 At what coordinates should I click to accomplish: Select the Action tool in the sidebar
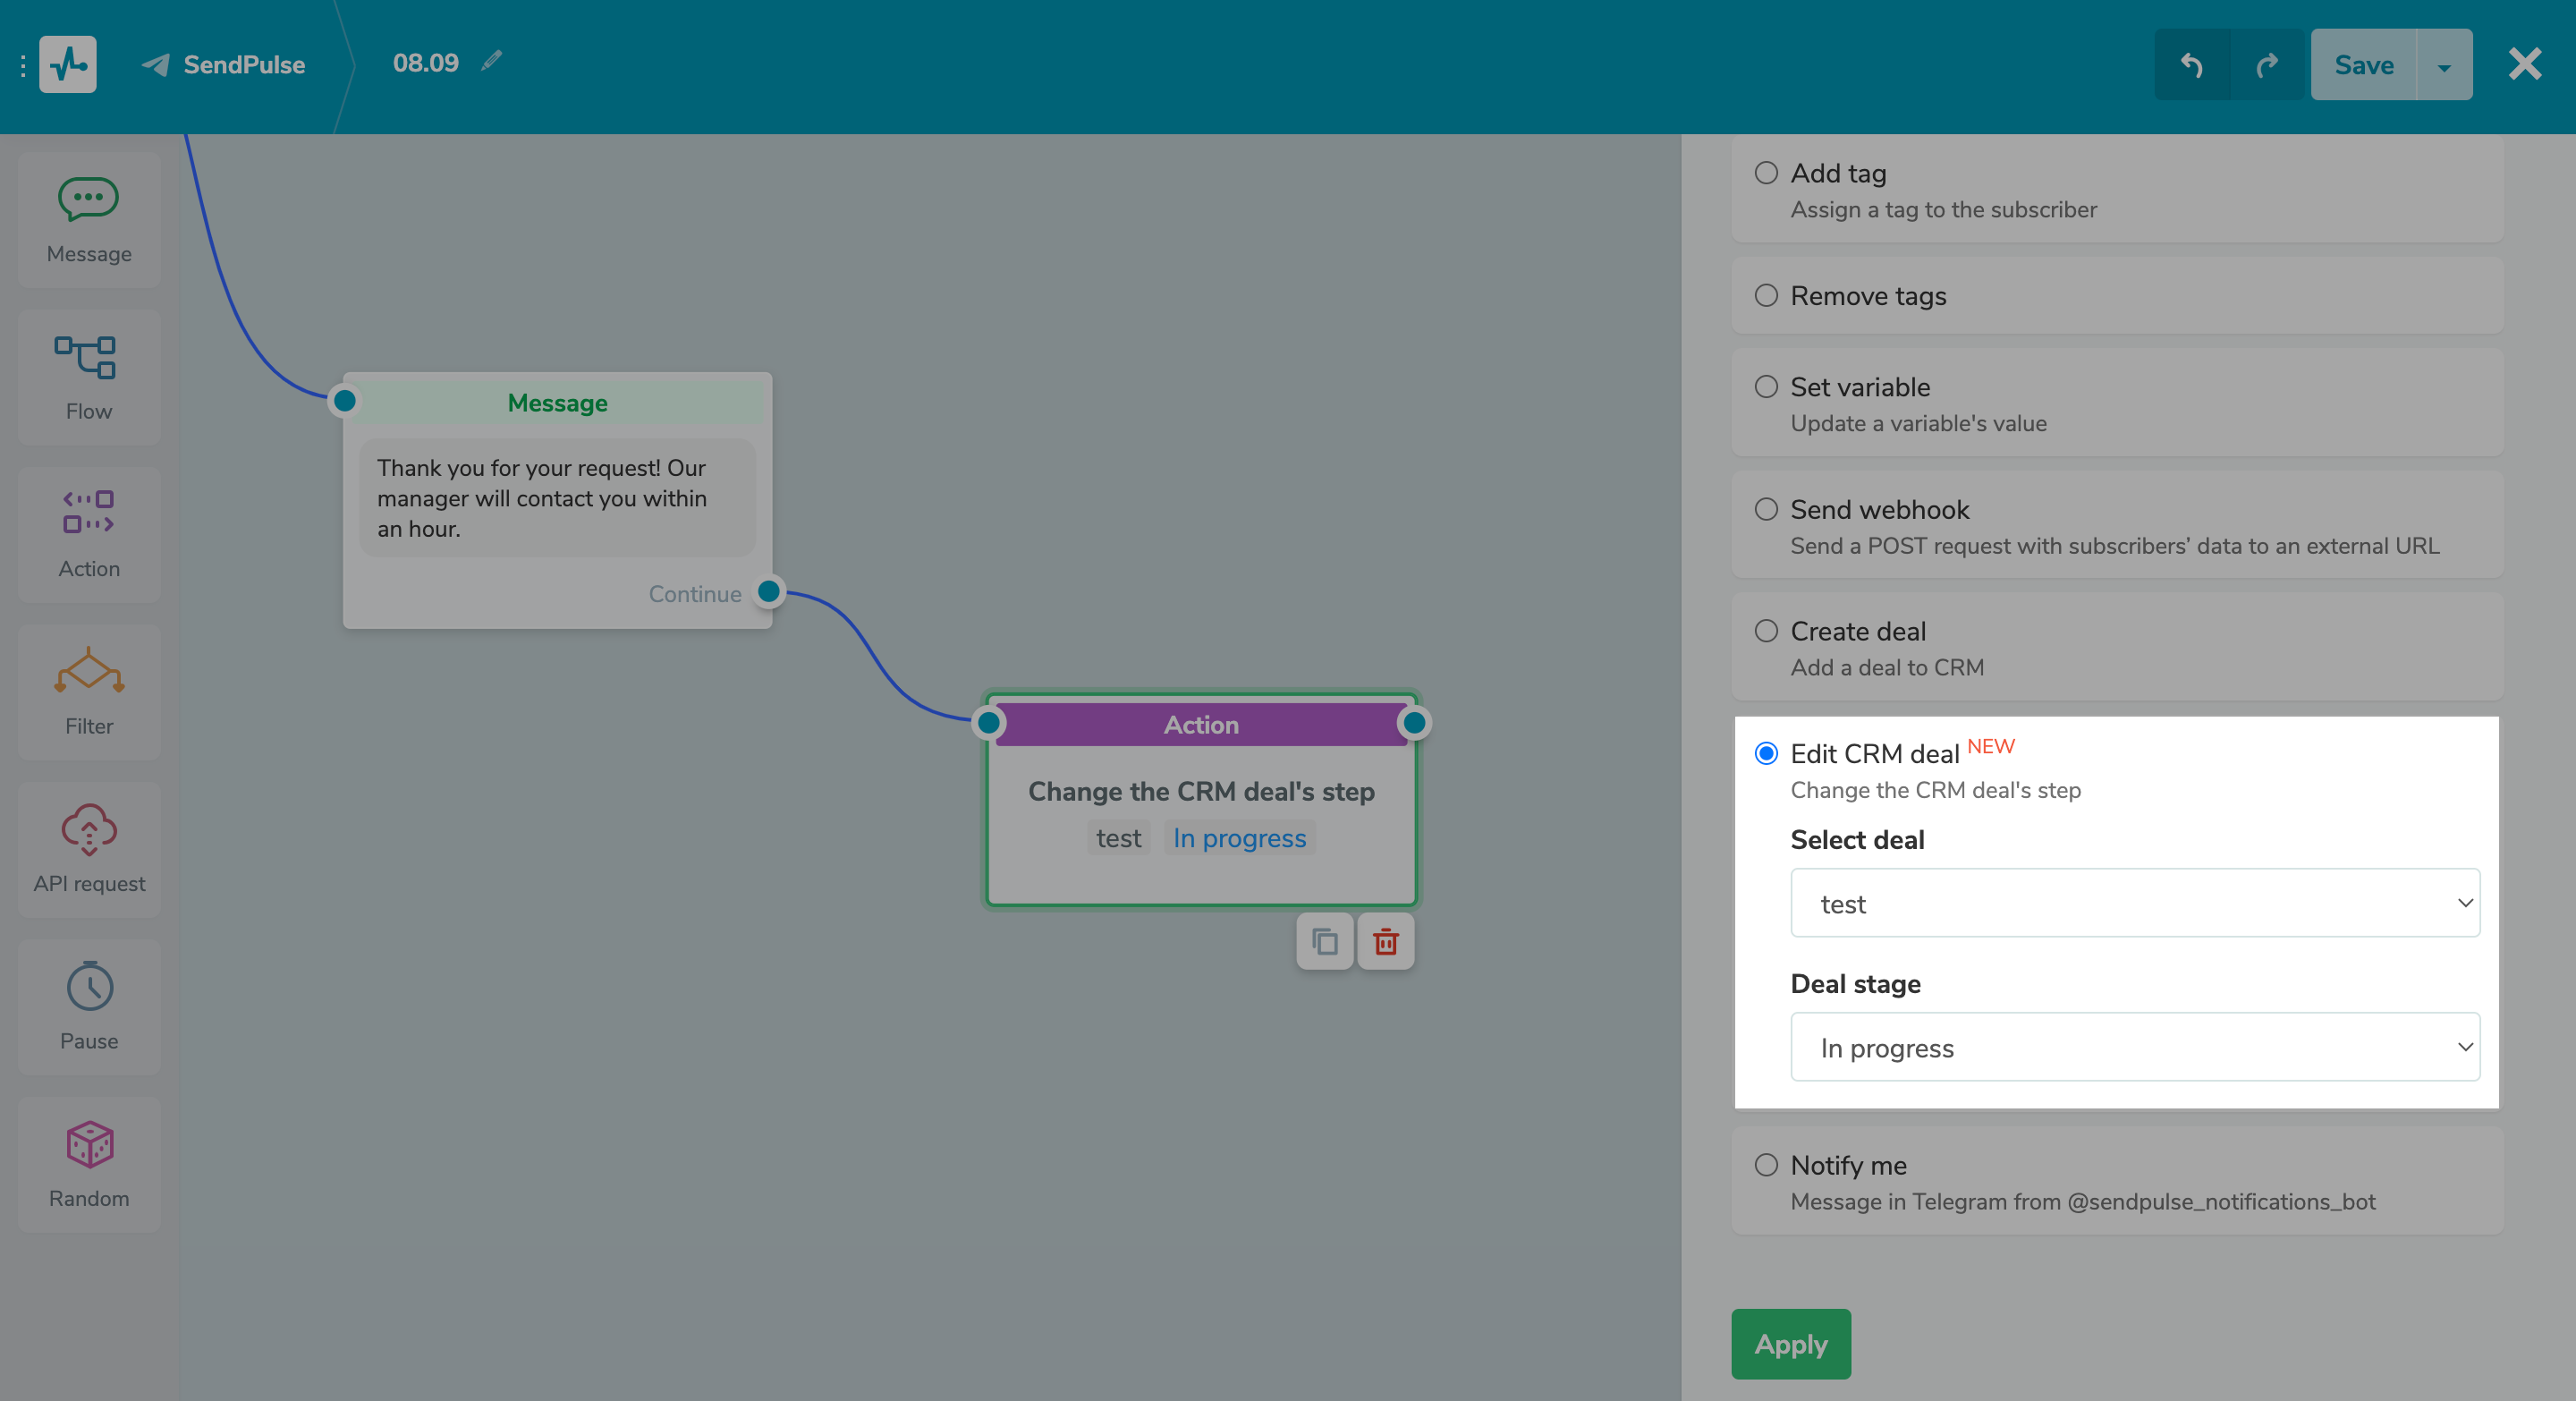tap(88, 533)
